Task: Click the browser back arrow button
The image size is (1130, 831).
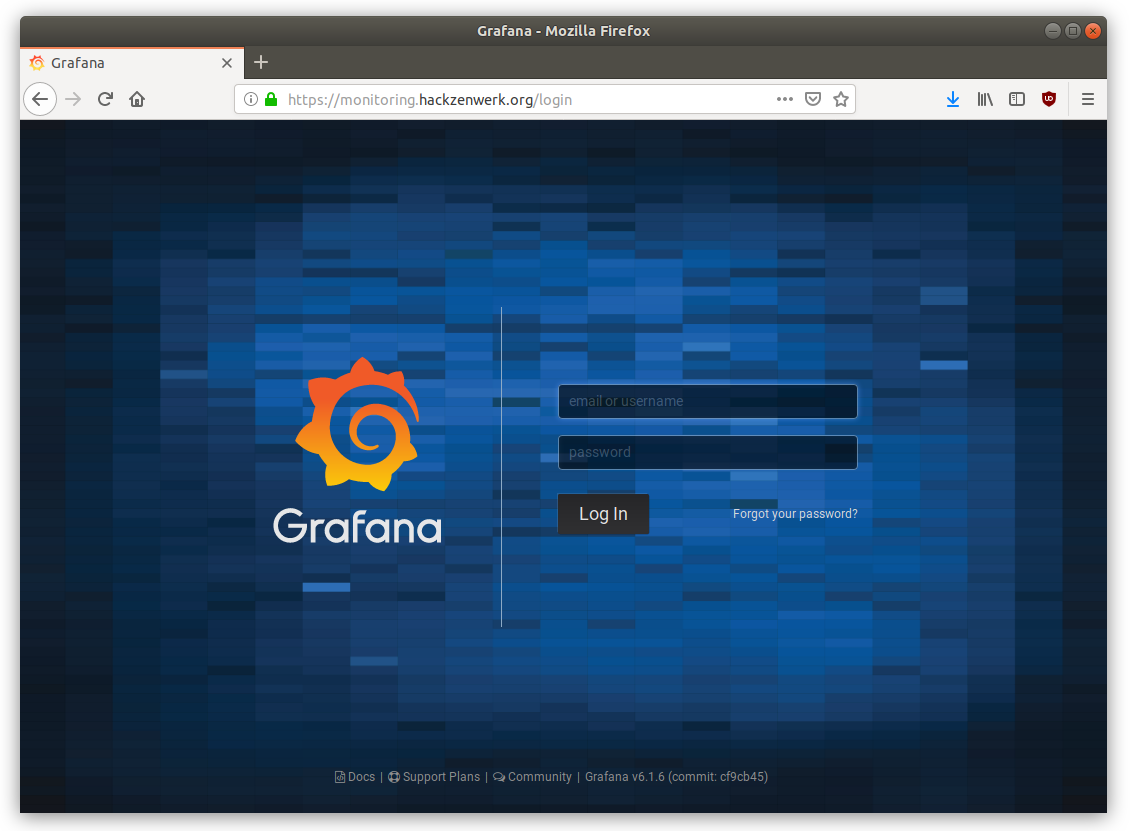Action: (40, 99)
